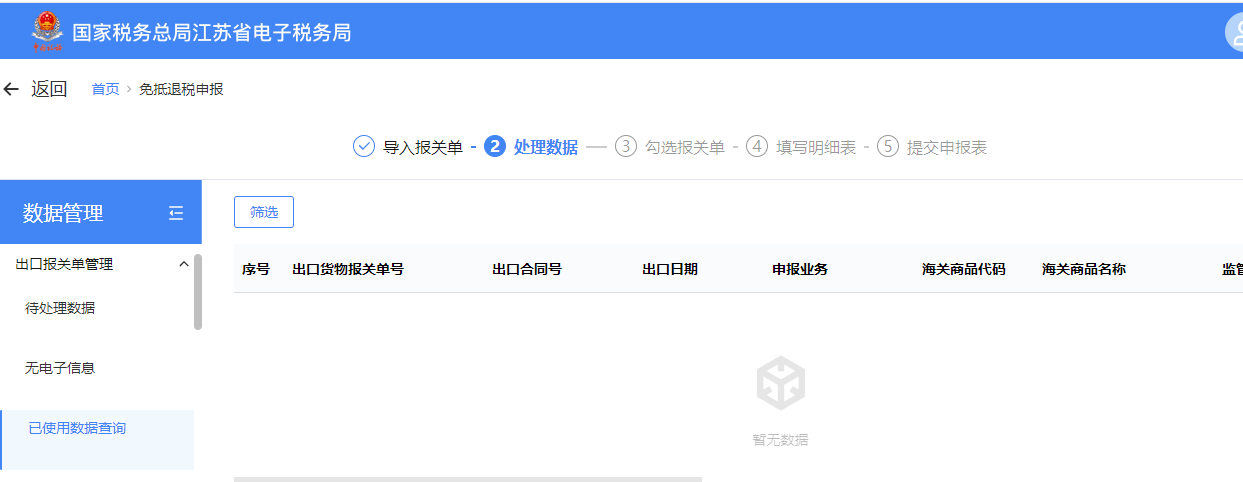Image resolution: width=1243 pixels, height=482 pixels.
Task: Select 无电子信息 in the sidebar
Action: (x=60, y=368)
